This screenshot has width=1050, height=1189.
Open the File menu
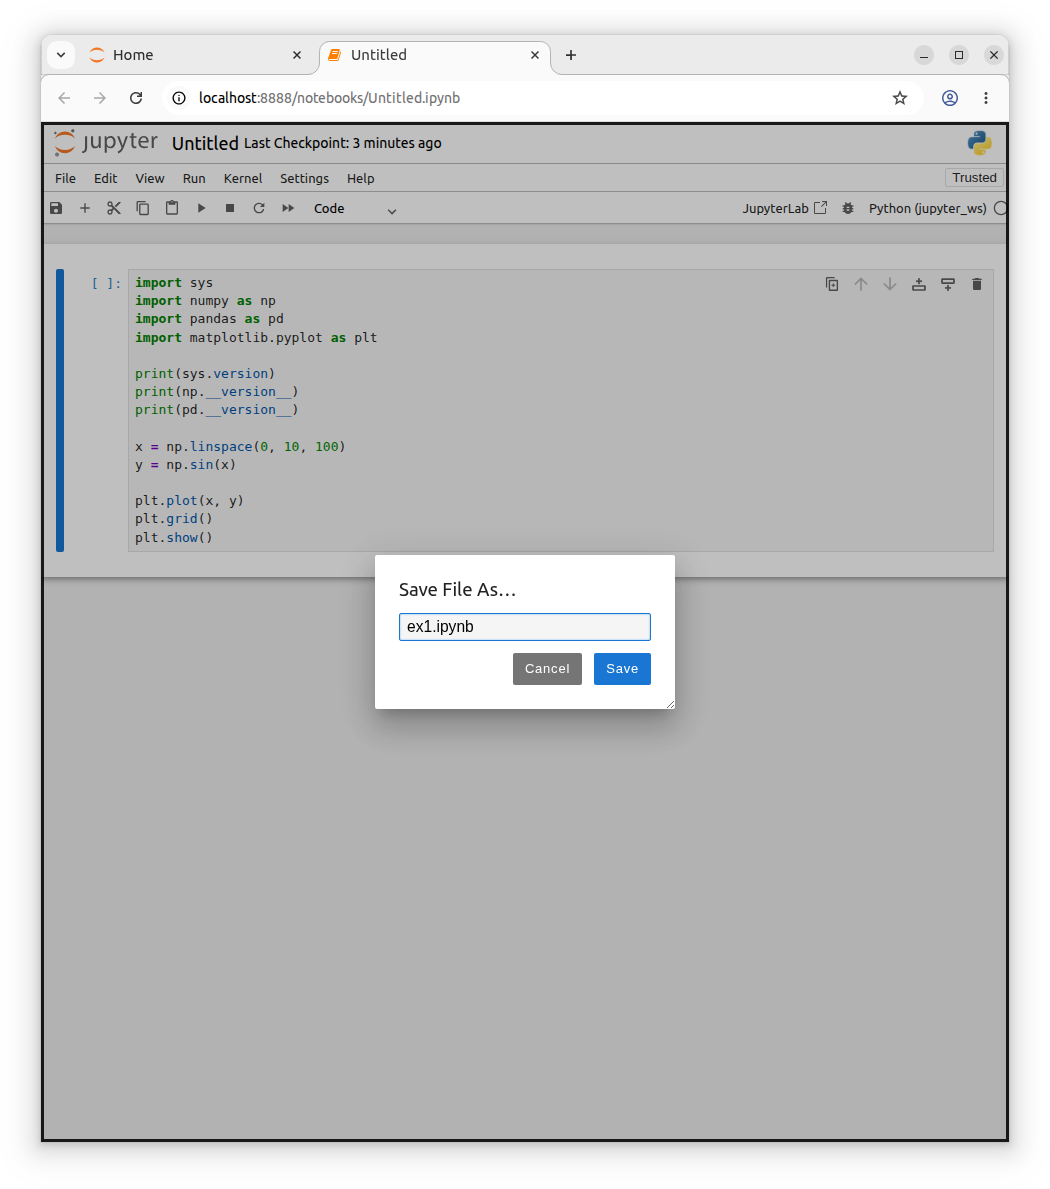click(65, 178)
